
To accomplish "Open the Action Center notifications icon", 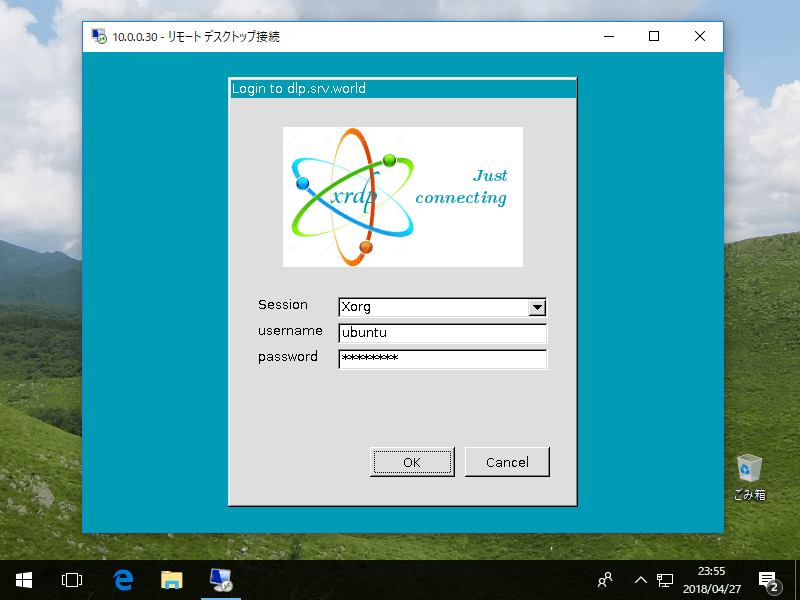I will point(769,581).
